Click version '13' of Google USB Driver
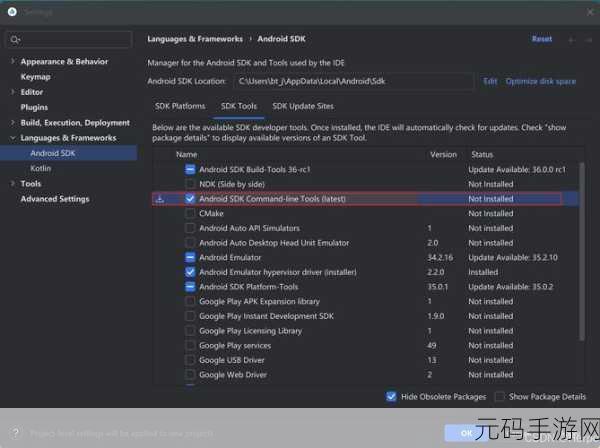Image resolution: width=600 pixels, height=448 pixels. coord(432,360)
